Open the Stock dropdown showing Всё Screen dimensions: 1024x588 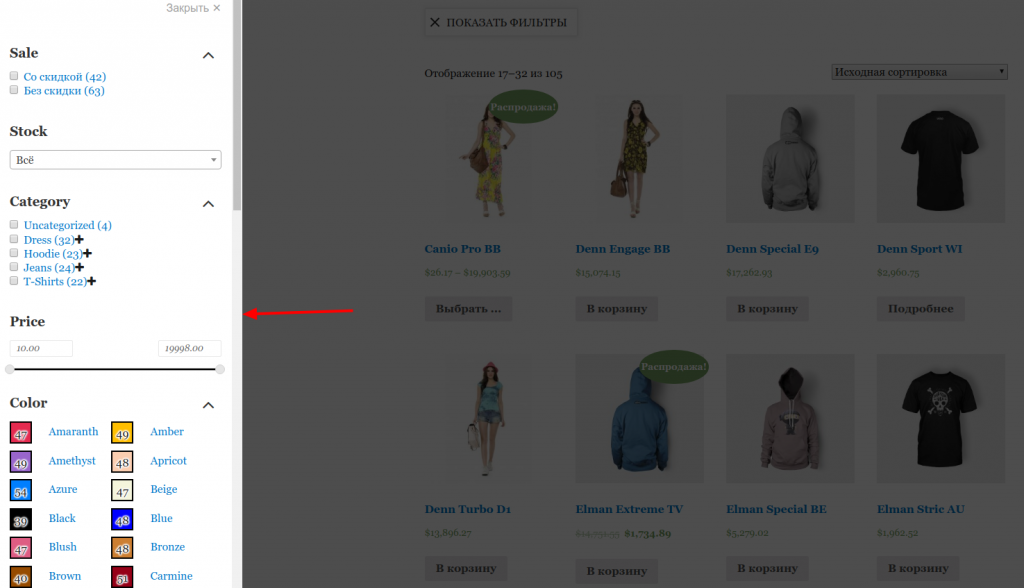(x=115, y=160)
